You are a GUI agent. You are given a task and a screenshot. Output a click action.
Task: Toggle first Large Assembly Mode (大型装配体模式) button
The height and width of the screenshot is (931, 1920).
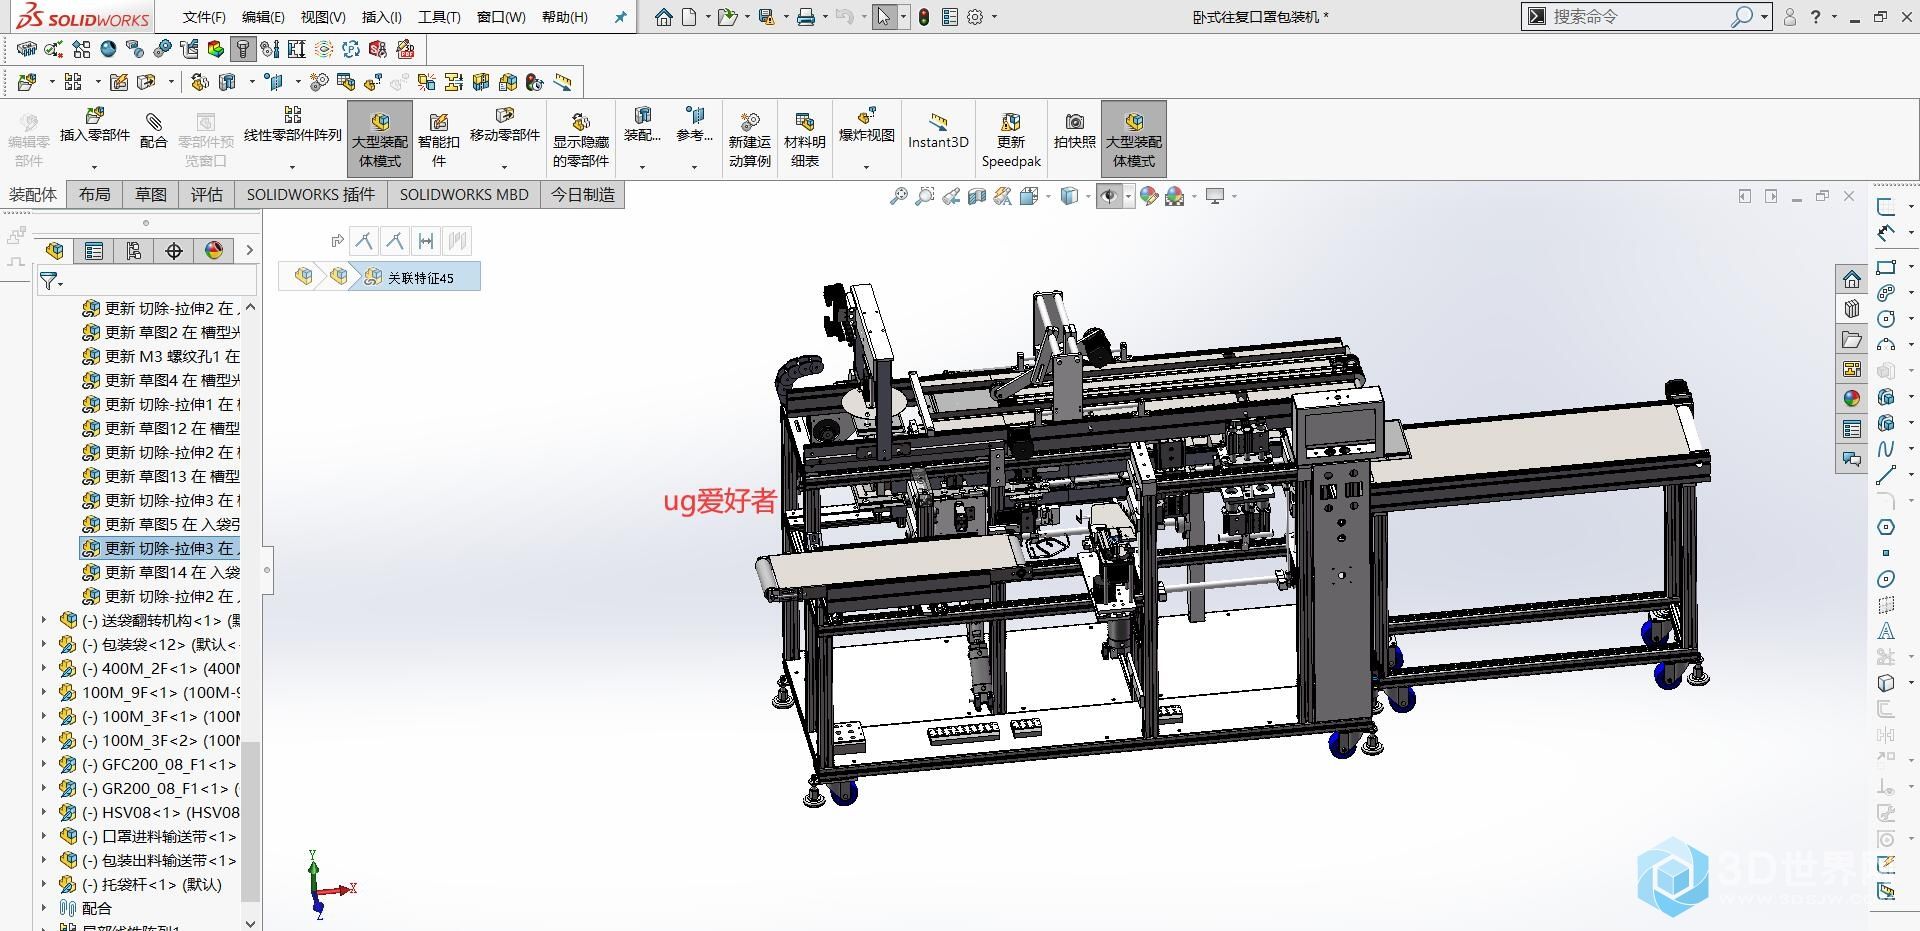tap(380, 140)
